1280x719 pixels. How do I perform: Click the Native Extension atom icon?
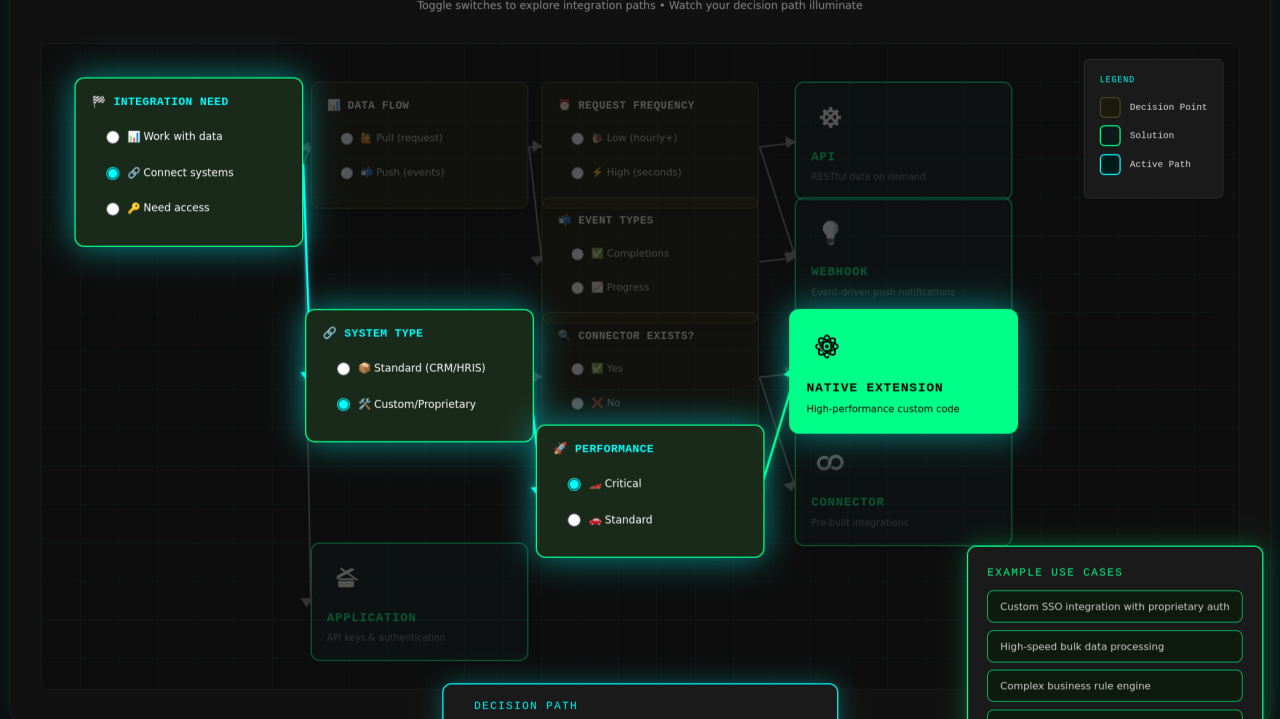coord(826,347)
